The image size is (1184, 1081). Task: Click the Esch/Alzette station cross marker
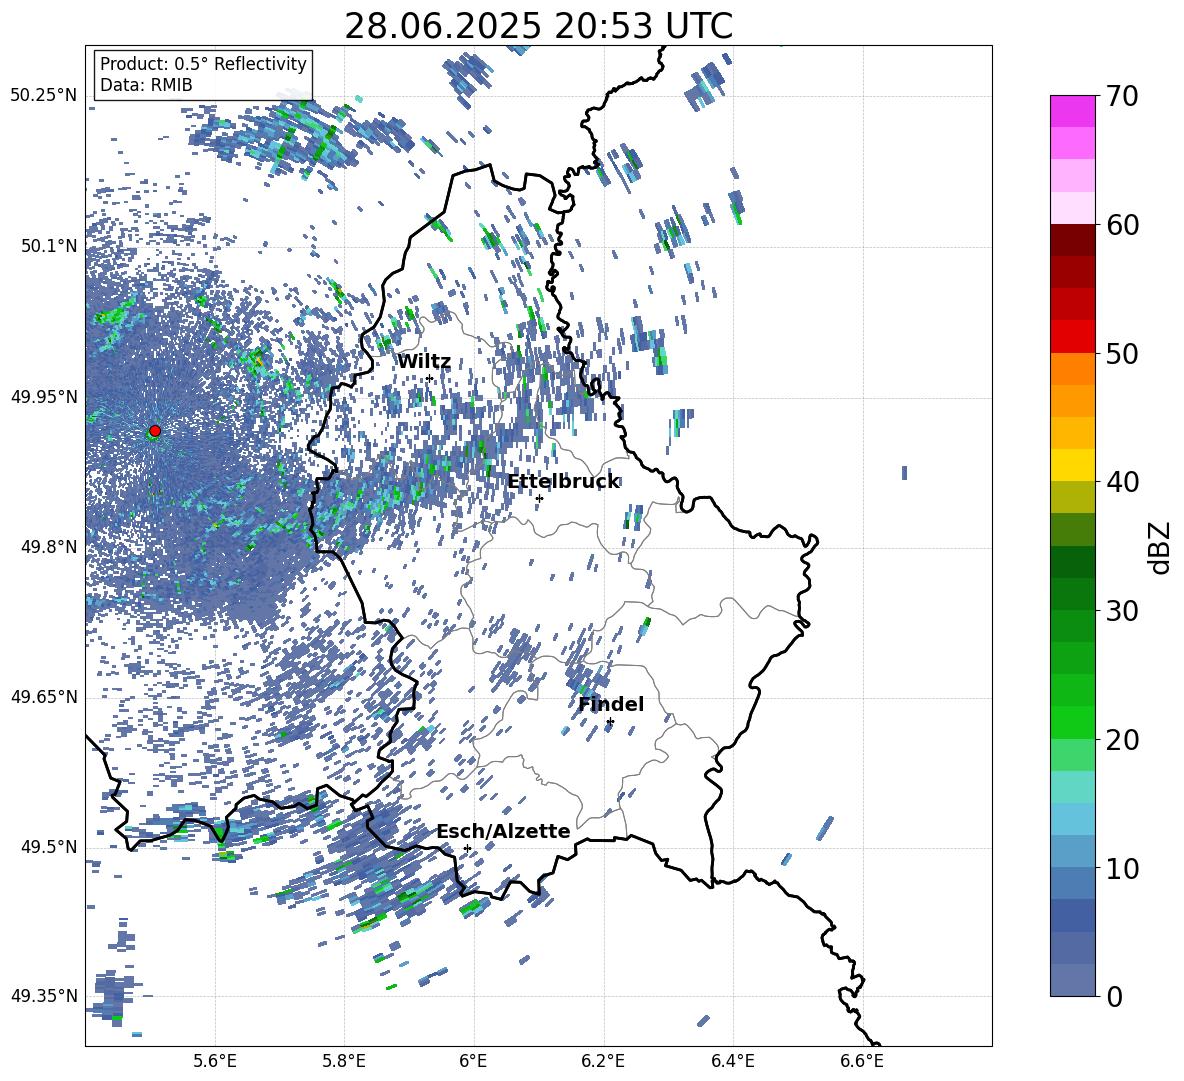467,848
